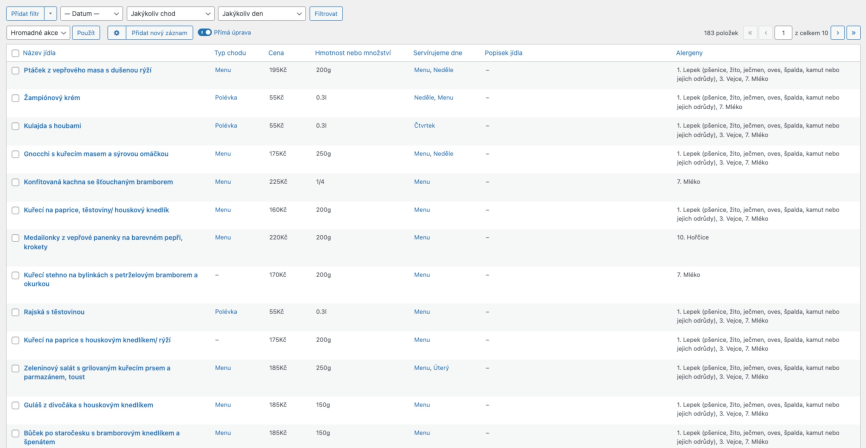The image size is (866, 448).
Task: Open the Datum dropdown
Action: (x=91, y=13)
